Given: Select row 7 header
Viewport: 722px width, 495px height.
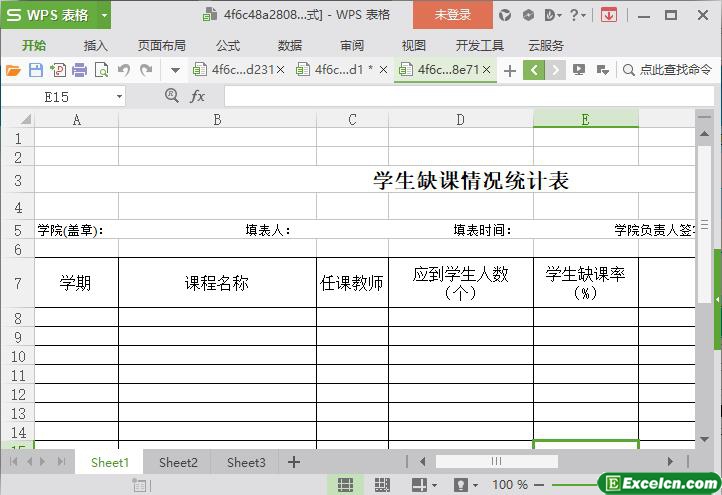Looking at the screenshot, I should pos(18,283).
